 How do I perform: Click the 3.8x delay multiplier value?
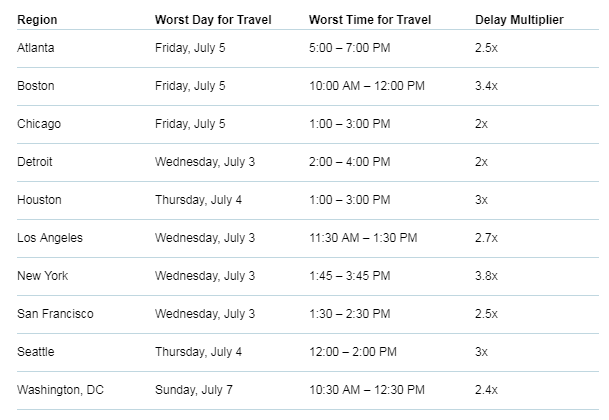486,276
